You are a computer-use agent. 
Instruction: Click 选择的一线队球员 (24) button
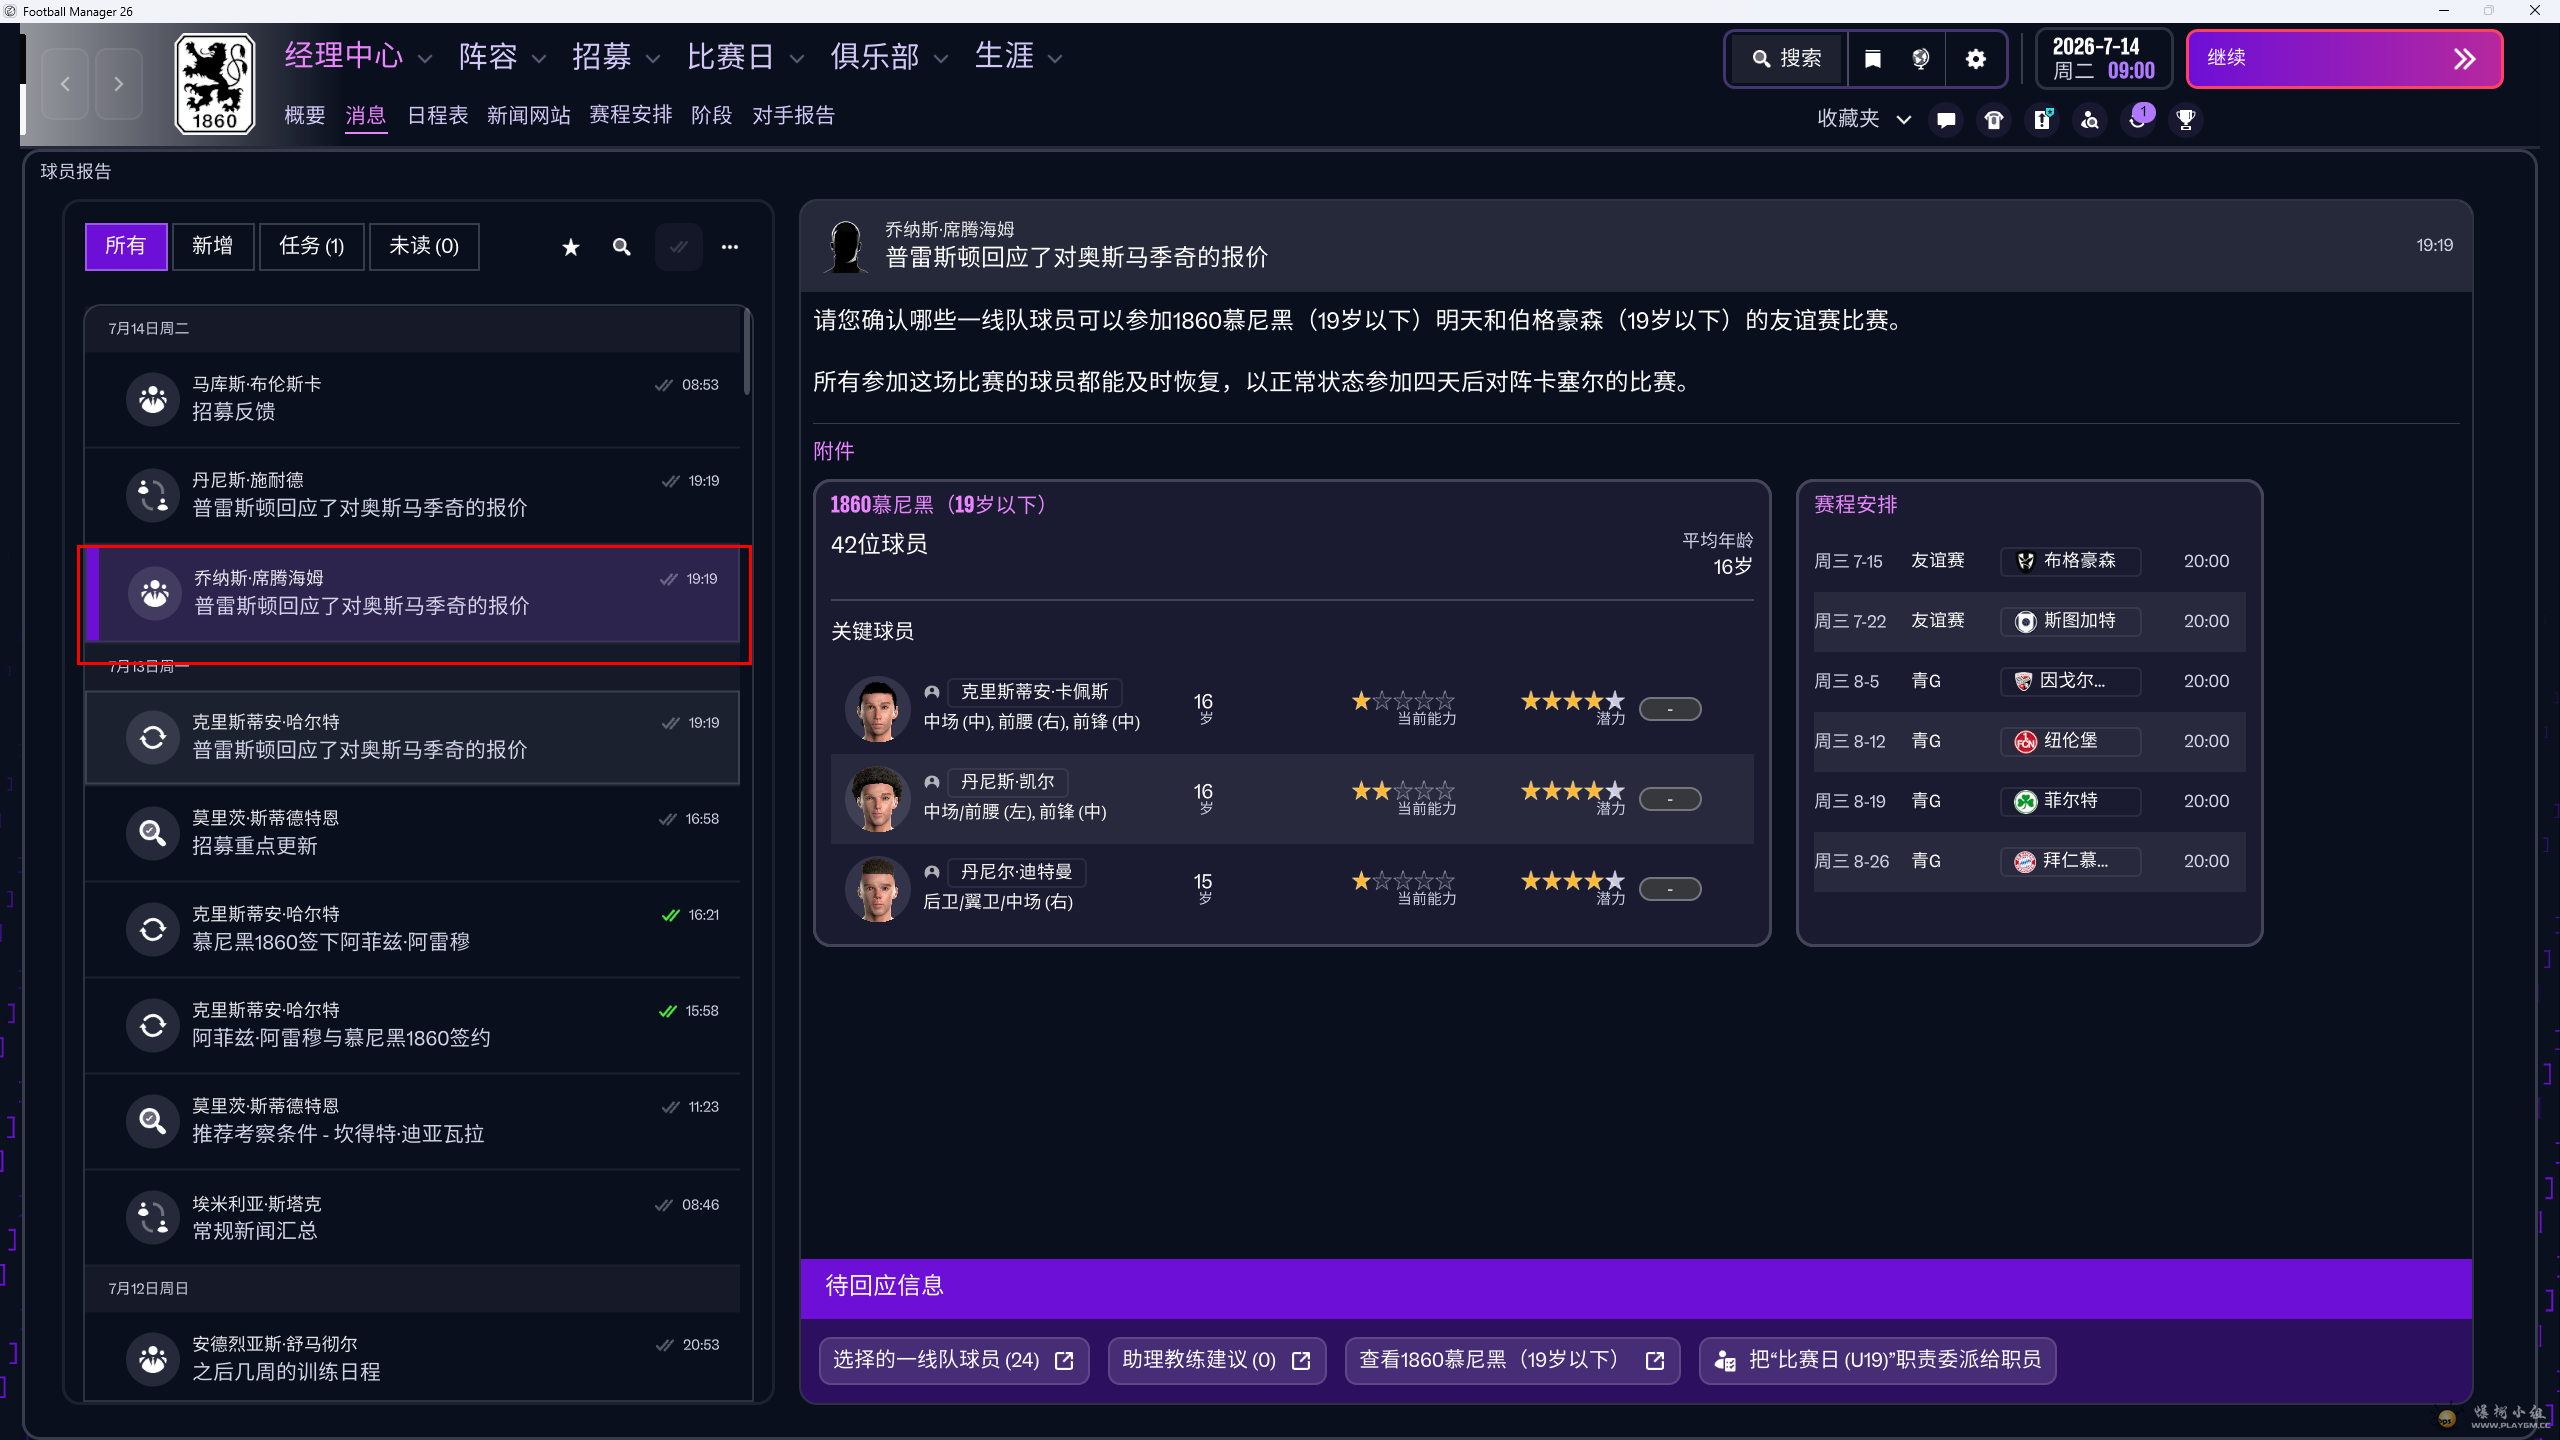(x=953, y=1360)
